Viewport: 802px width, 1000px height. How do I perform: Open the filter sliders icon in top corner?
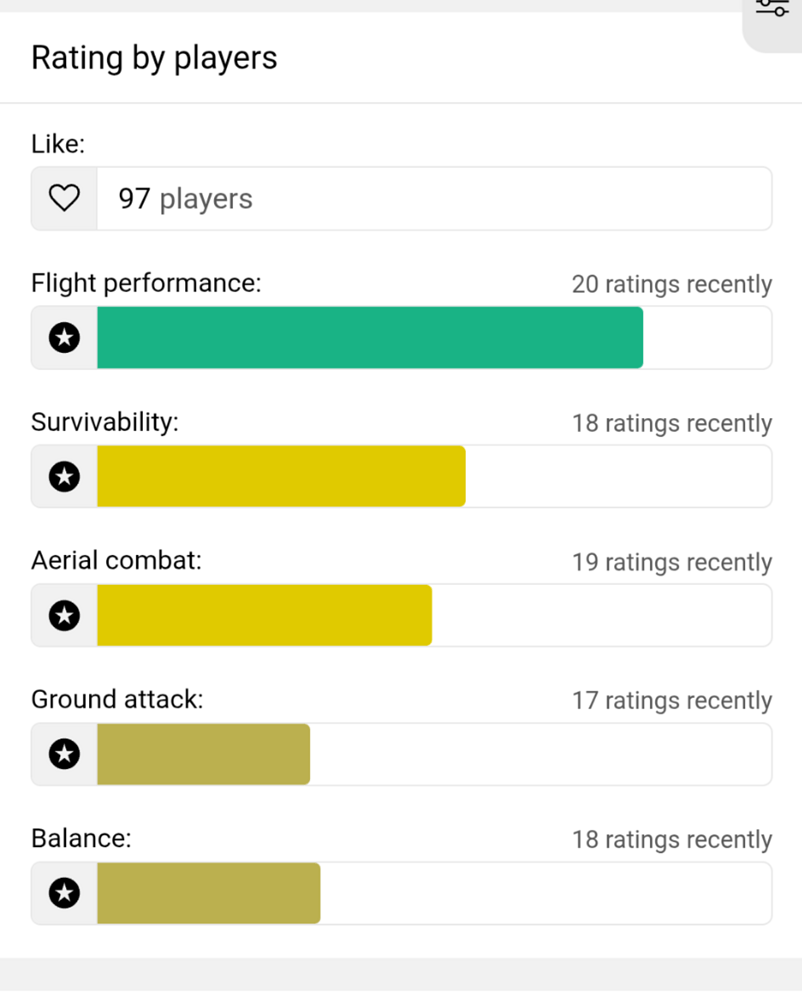coord(772,10)
